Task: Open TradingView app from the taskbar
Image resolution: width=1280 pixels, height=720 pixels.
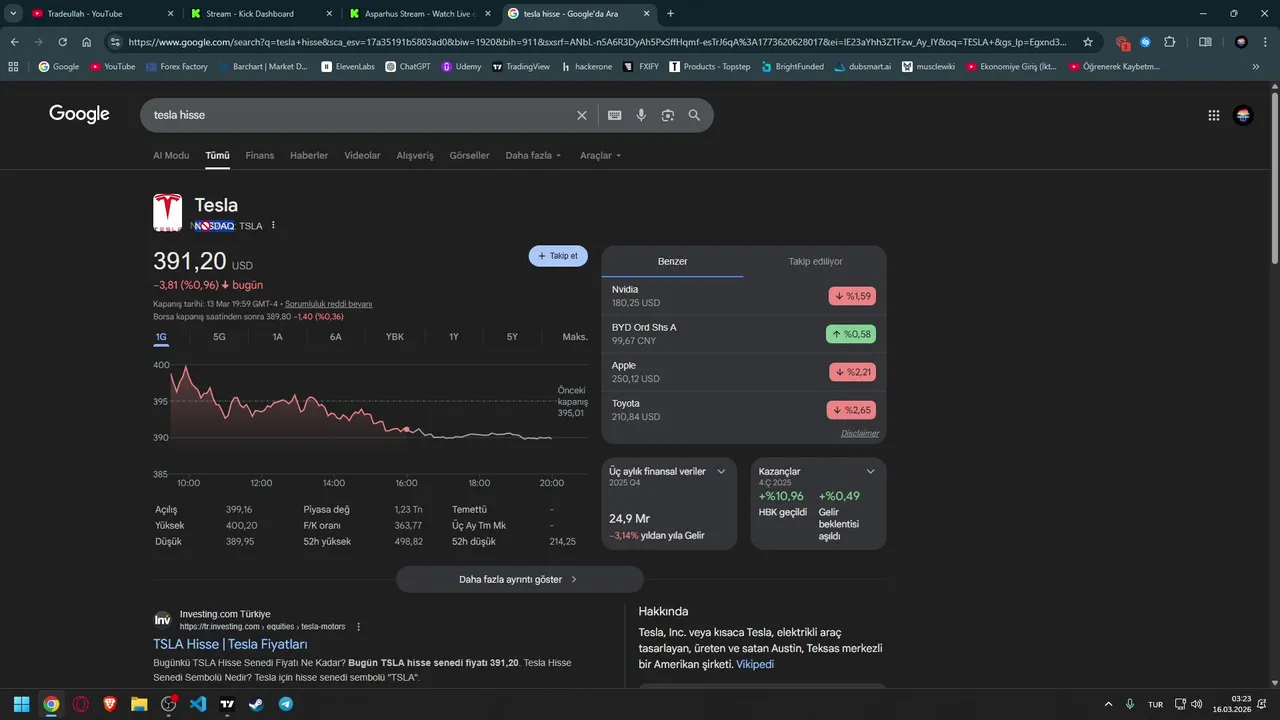Action: (x=227, y=704)
